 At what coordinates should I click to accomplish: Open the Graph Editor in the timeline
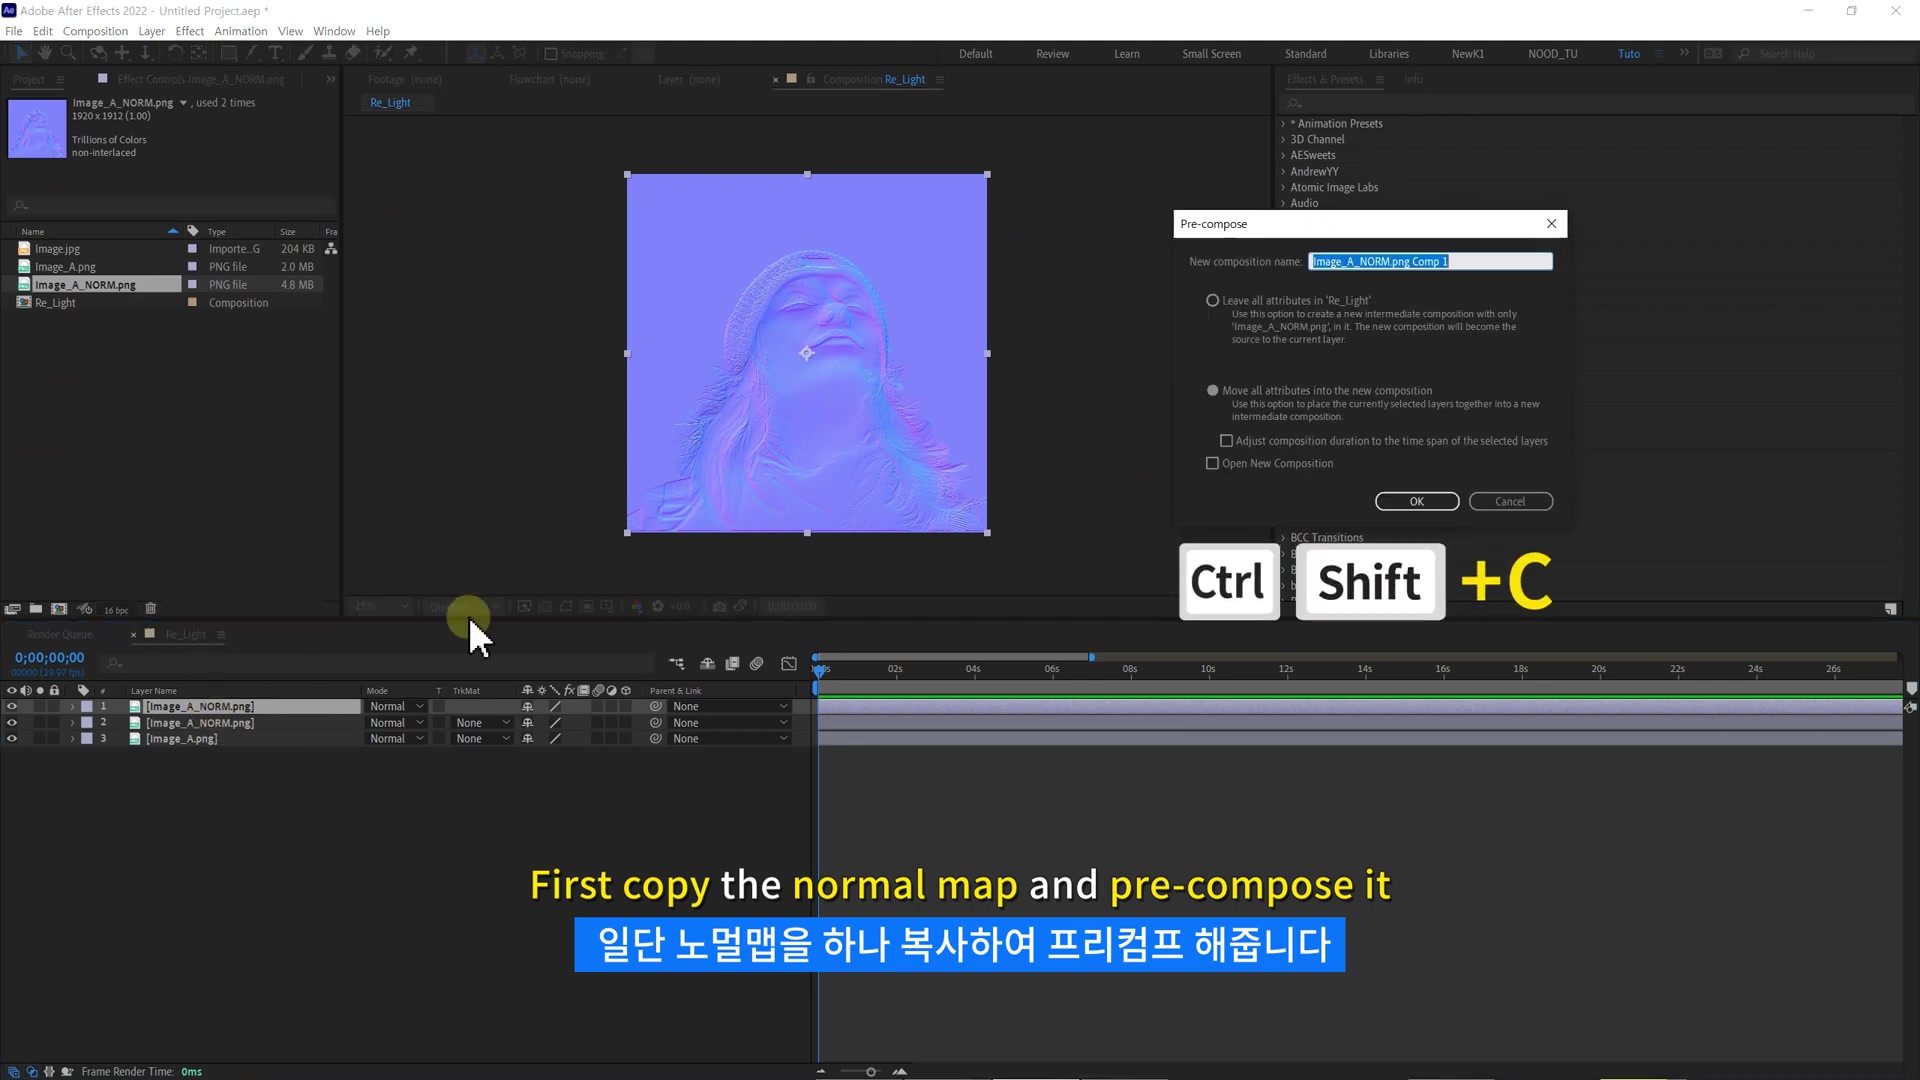pos(789,663)
